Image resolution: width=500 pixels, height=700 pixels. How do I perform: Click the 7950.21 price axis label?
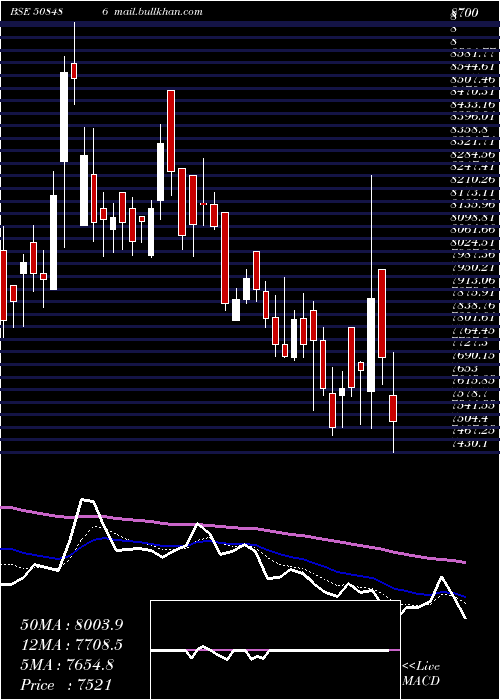[x=472, y=267]
